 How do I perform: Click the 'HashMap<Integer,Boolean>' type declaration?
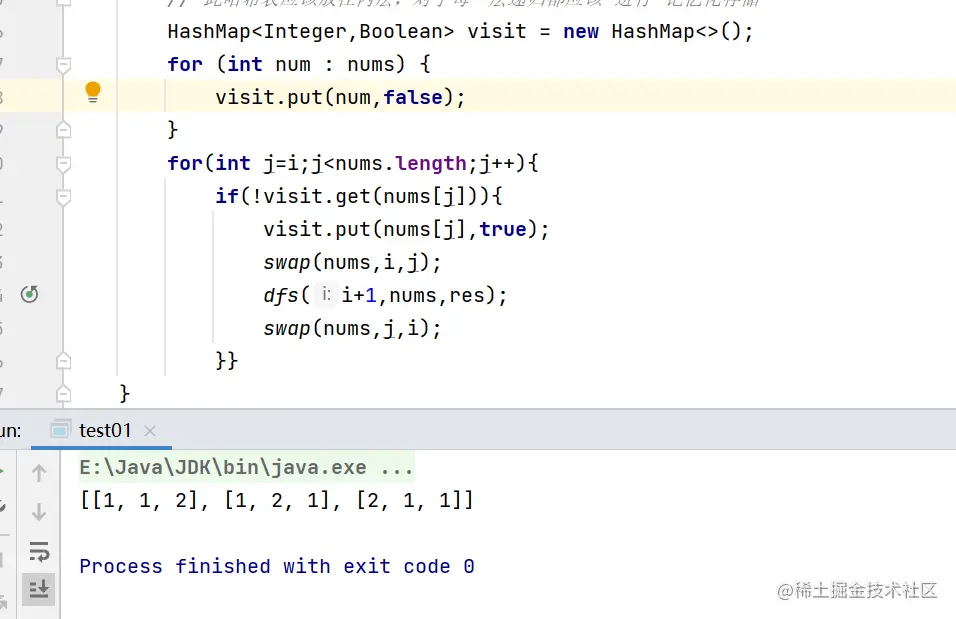(311, 32)
